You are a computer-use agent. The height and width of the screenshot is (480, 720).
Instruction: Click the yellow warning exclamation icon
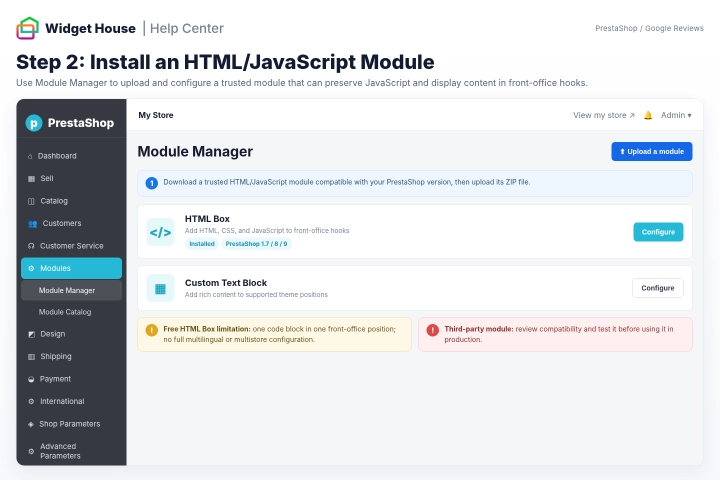point(152,330)
